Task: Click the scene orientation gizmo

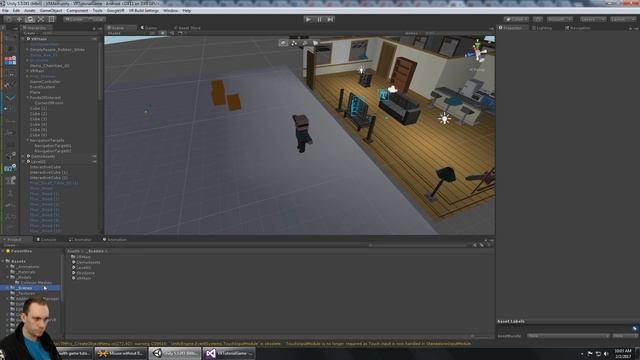Action: point(478,52)
